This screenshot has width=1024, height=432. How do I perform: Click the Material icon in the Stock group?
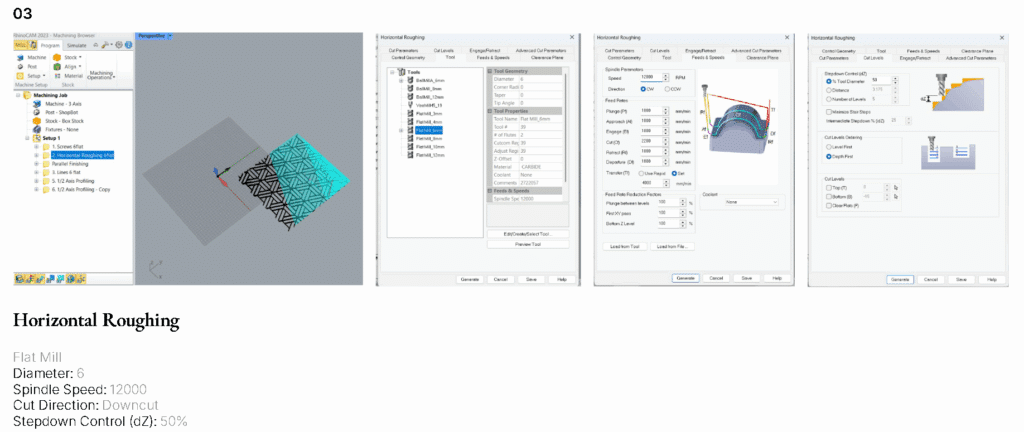tap(56, 75)
